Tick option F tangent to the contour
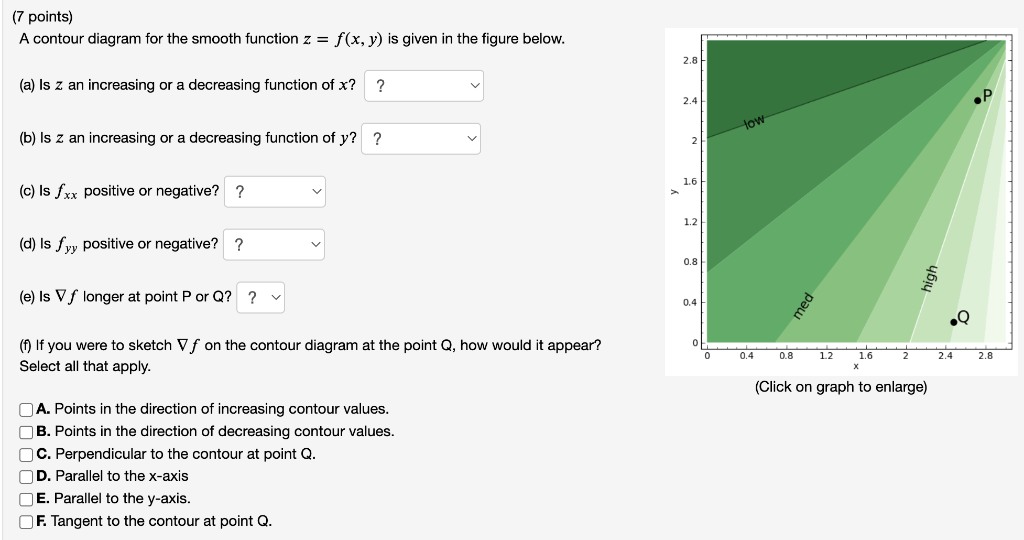This screenshot has width=1024, height=540. 26,522
